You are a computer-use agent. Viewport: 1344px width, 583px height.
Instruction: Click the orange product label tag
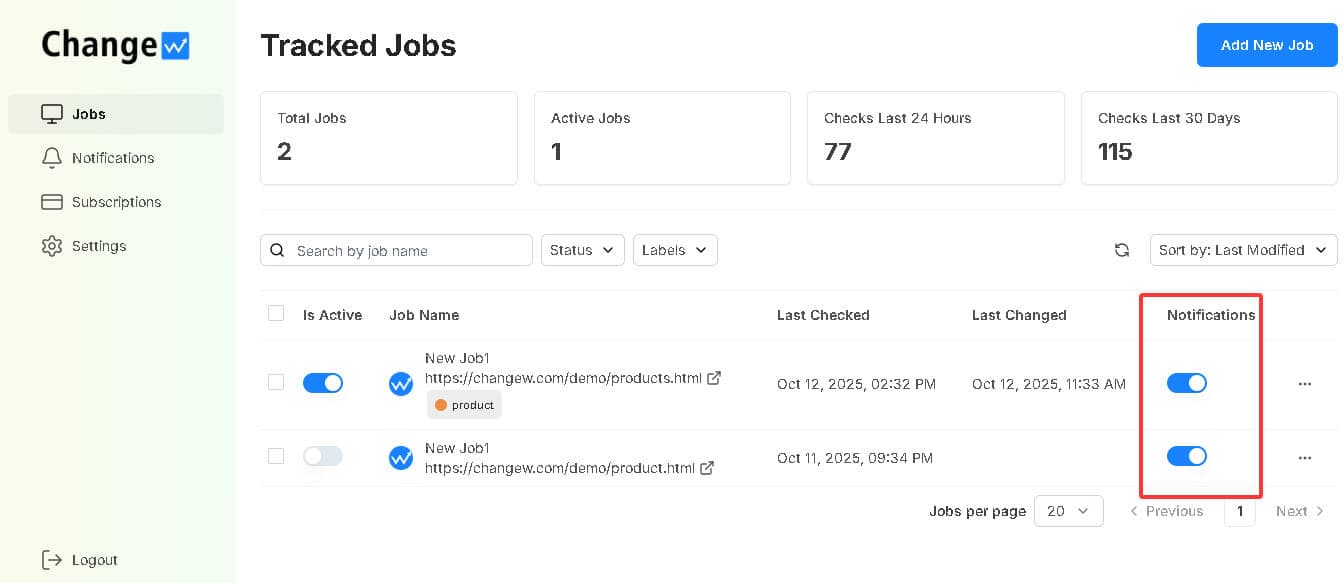(x=465, y=405)
